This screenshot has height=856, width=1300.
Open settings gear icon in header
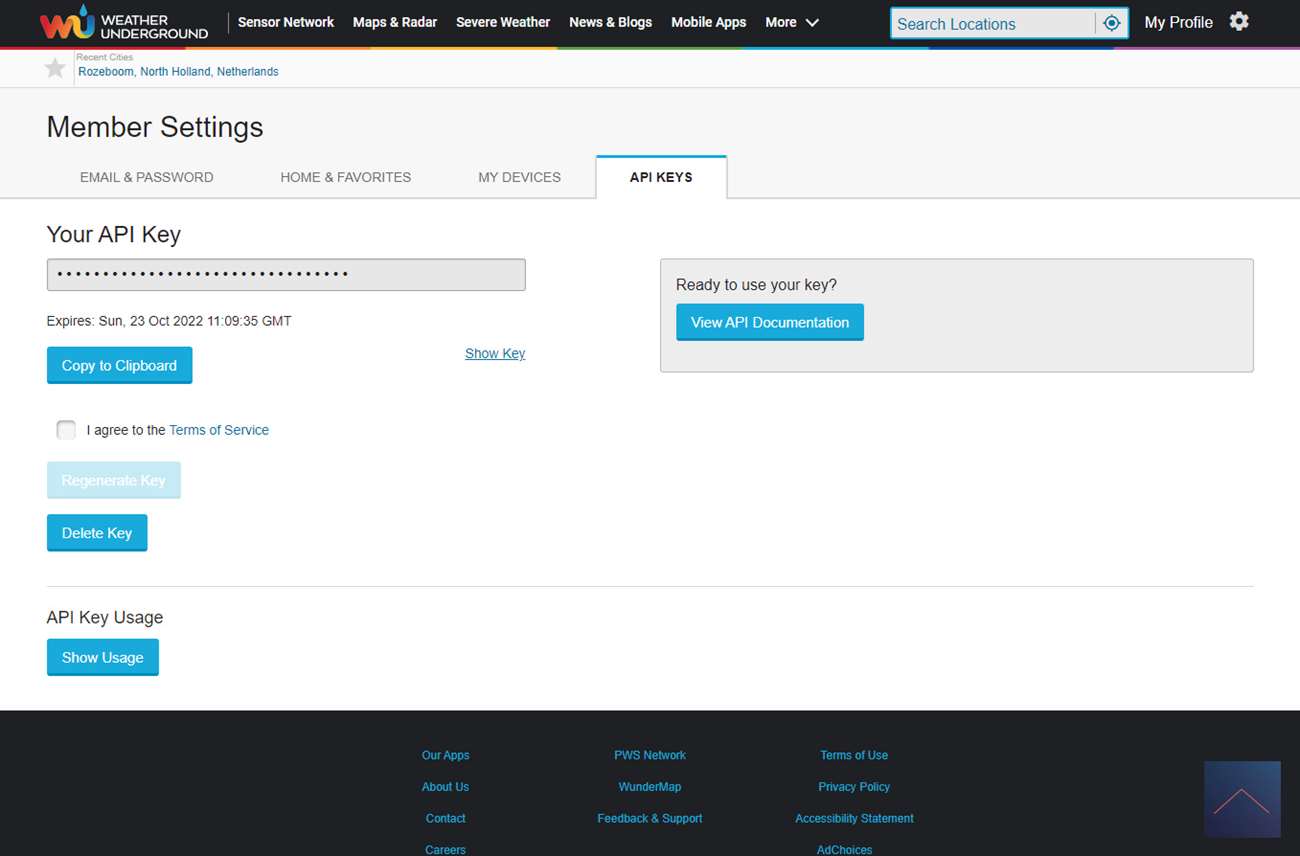pyautogui.click(x=1239, y=22)
